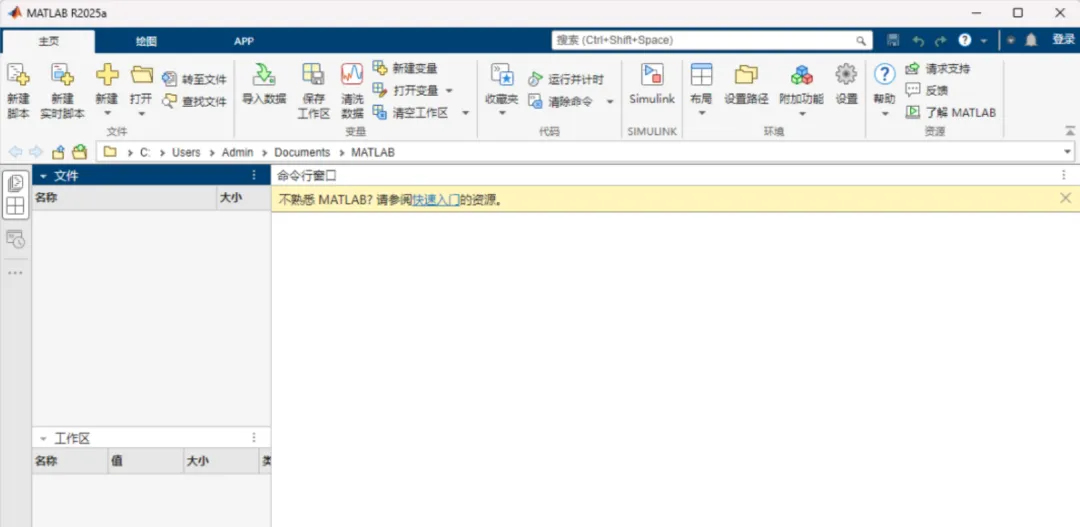Click the yellow plus 新建 icon
The image size is (1080, 527).
tap(107, 74)
